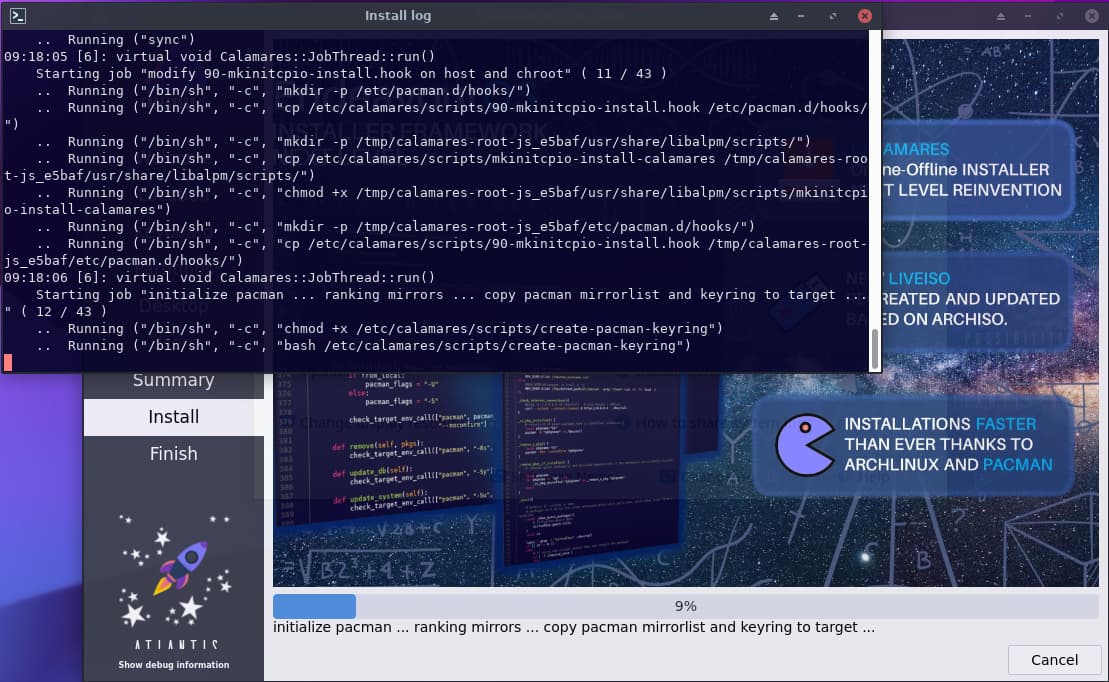
Task: Maximize the Install log window
Action: pyautogui.click(x=833, y=17)
